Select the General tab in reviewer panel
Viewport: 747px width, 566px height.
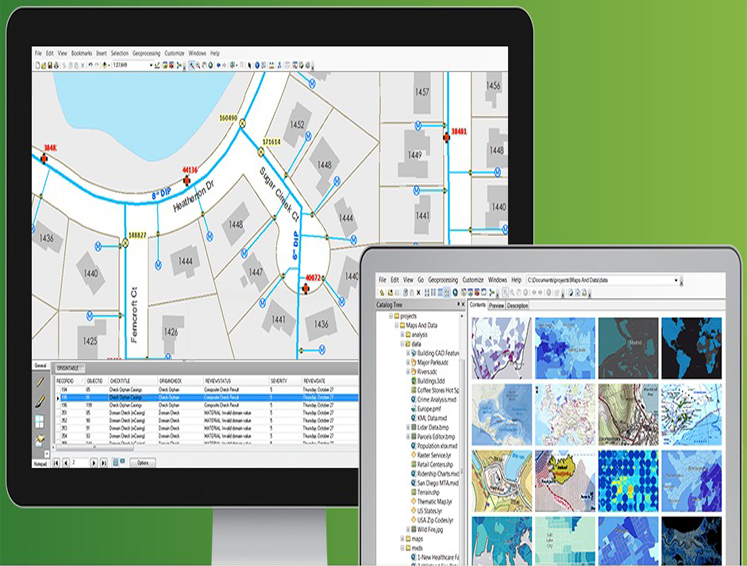pyautogui.click(x=41, y=365)
